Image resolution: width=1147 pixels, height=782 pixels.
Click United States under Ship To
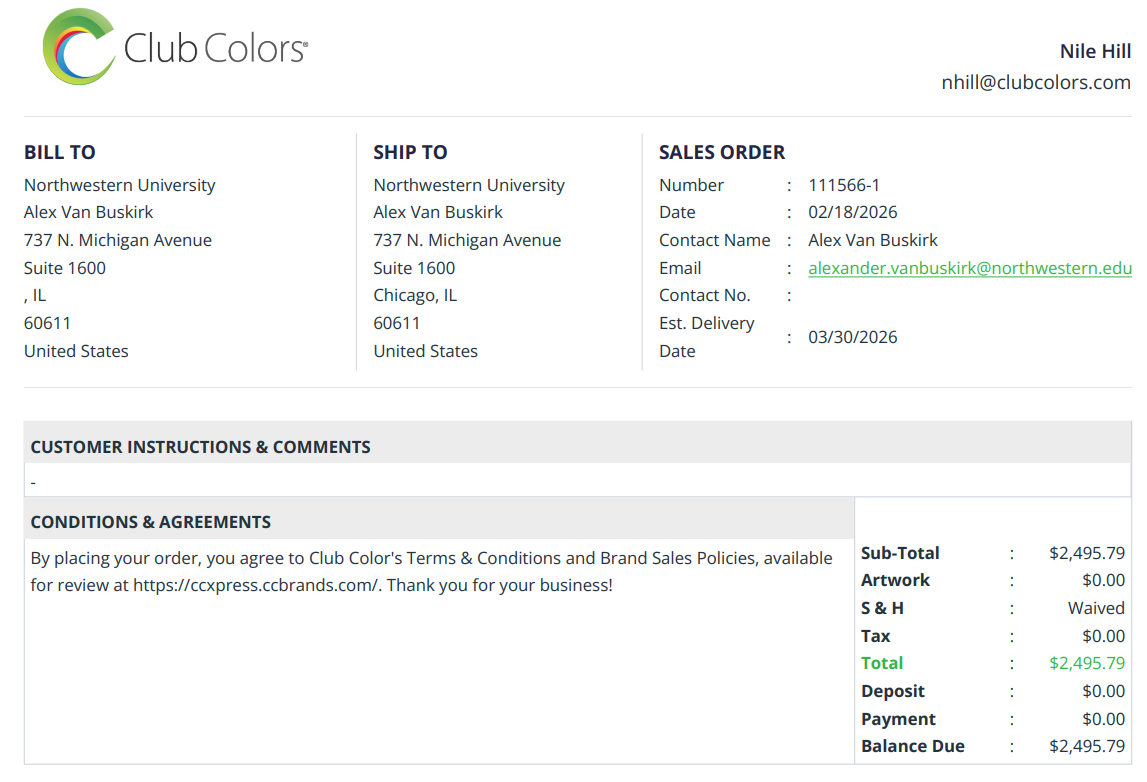coord(426,351)
